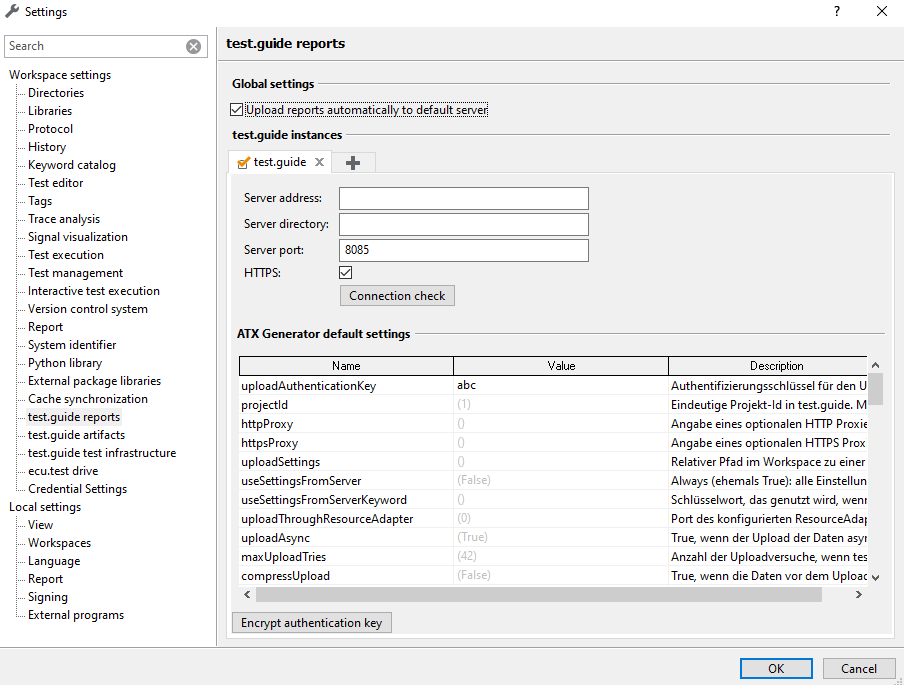
Task: Open Version control system settings
Action: coord(88,309)
